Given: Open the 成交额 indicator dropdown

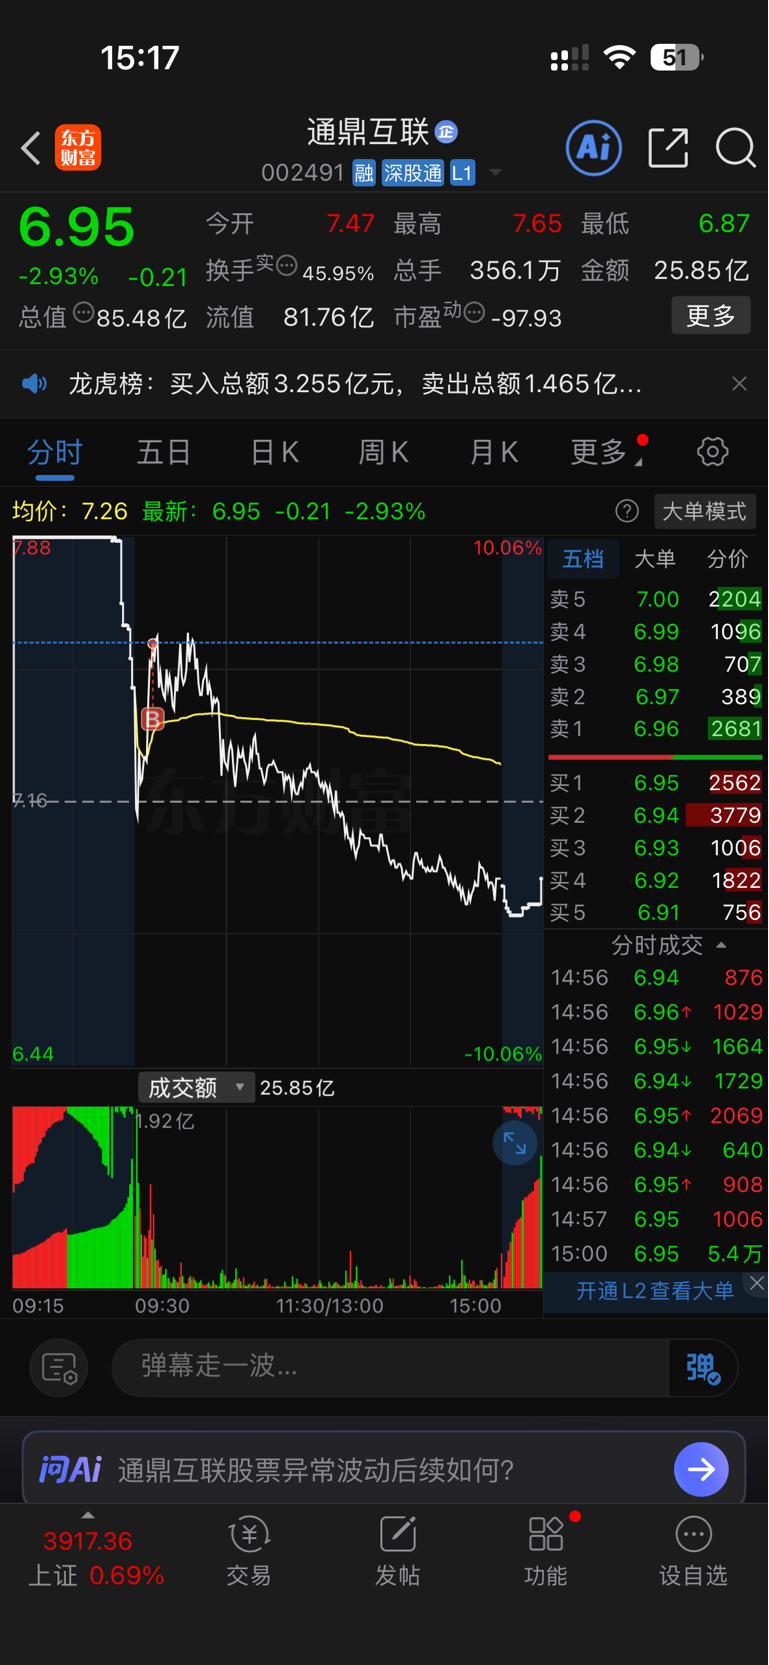Looking at the screenshot, I should coord(197,1087).
